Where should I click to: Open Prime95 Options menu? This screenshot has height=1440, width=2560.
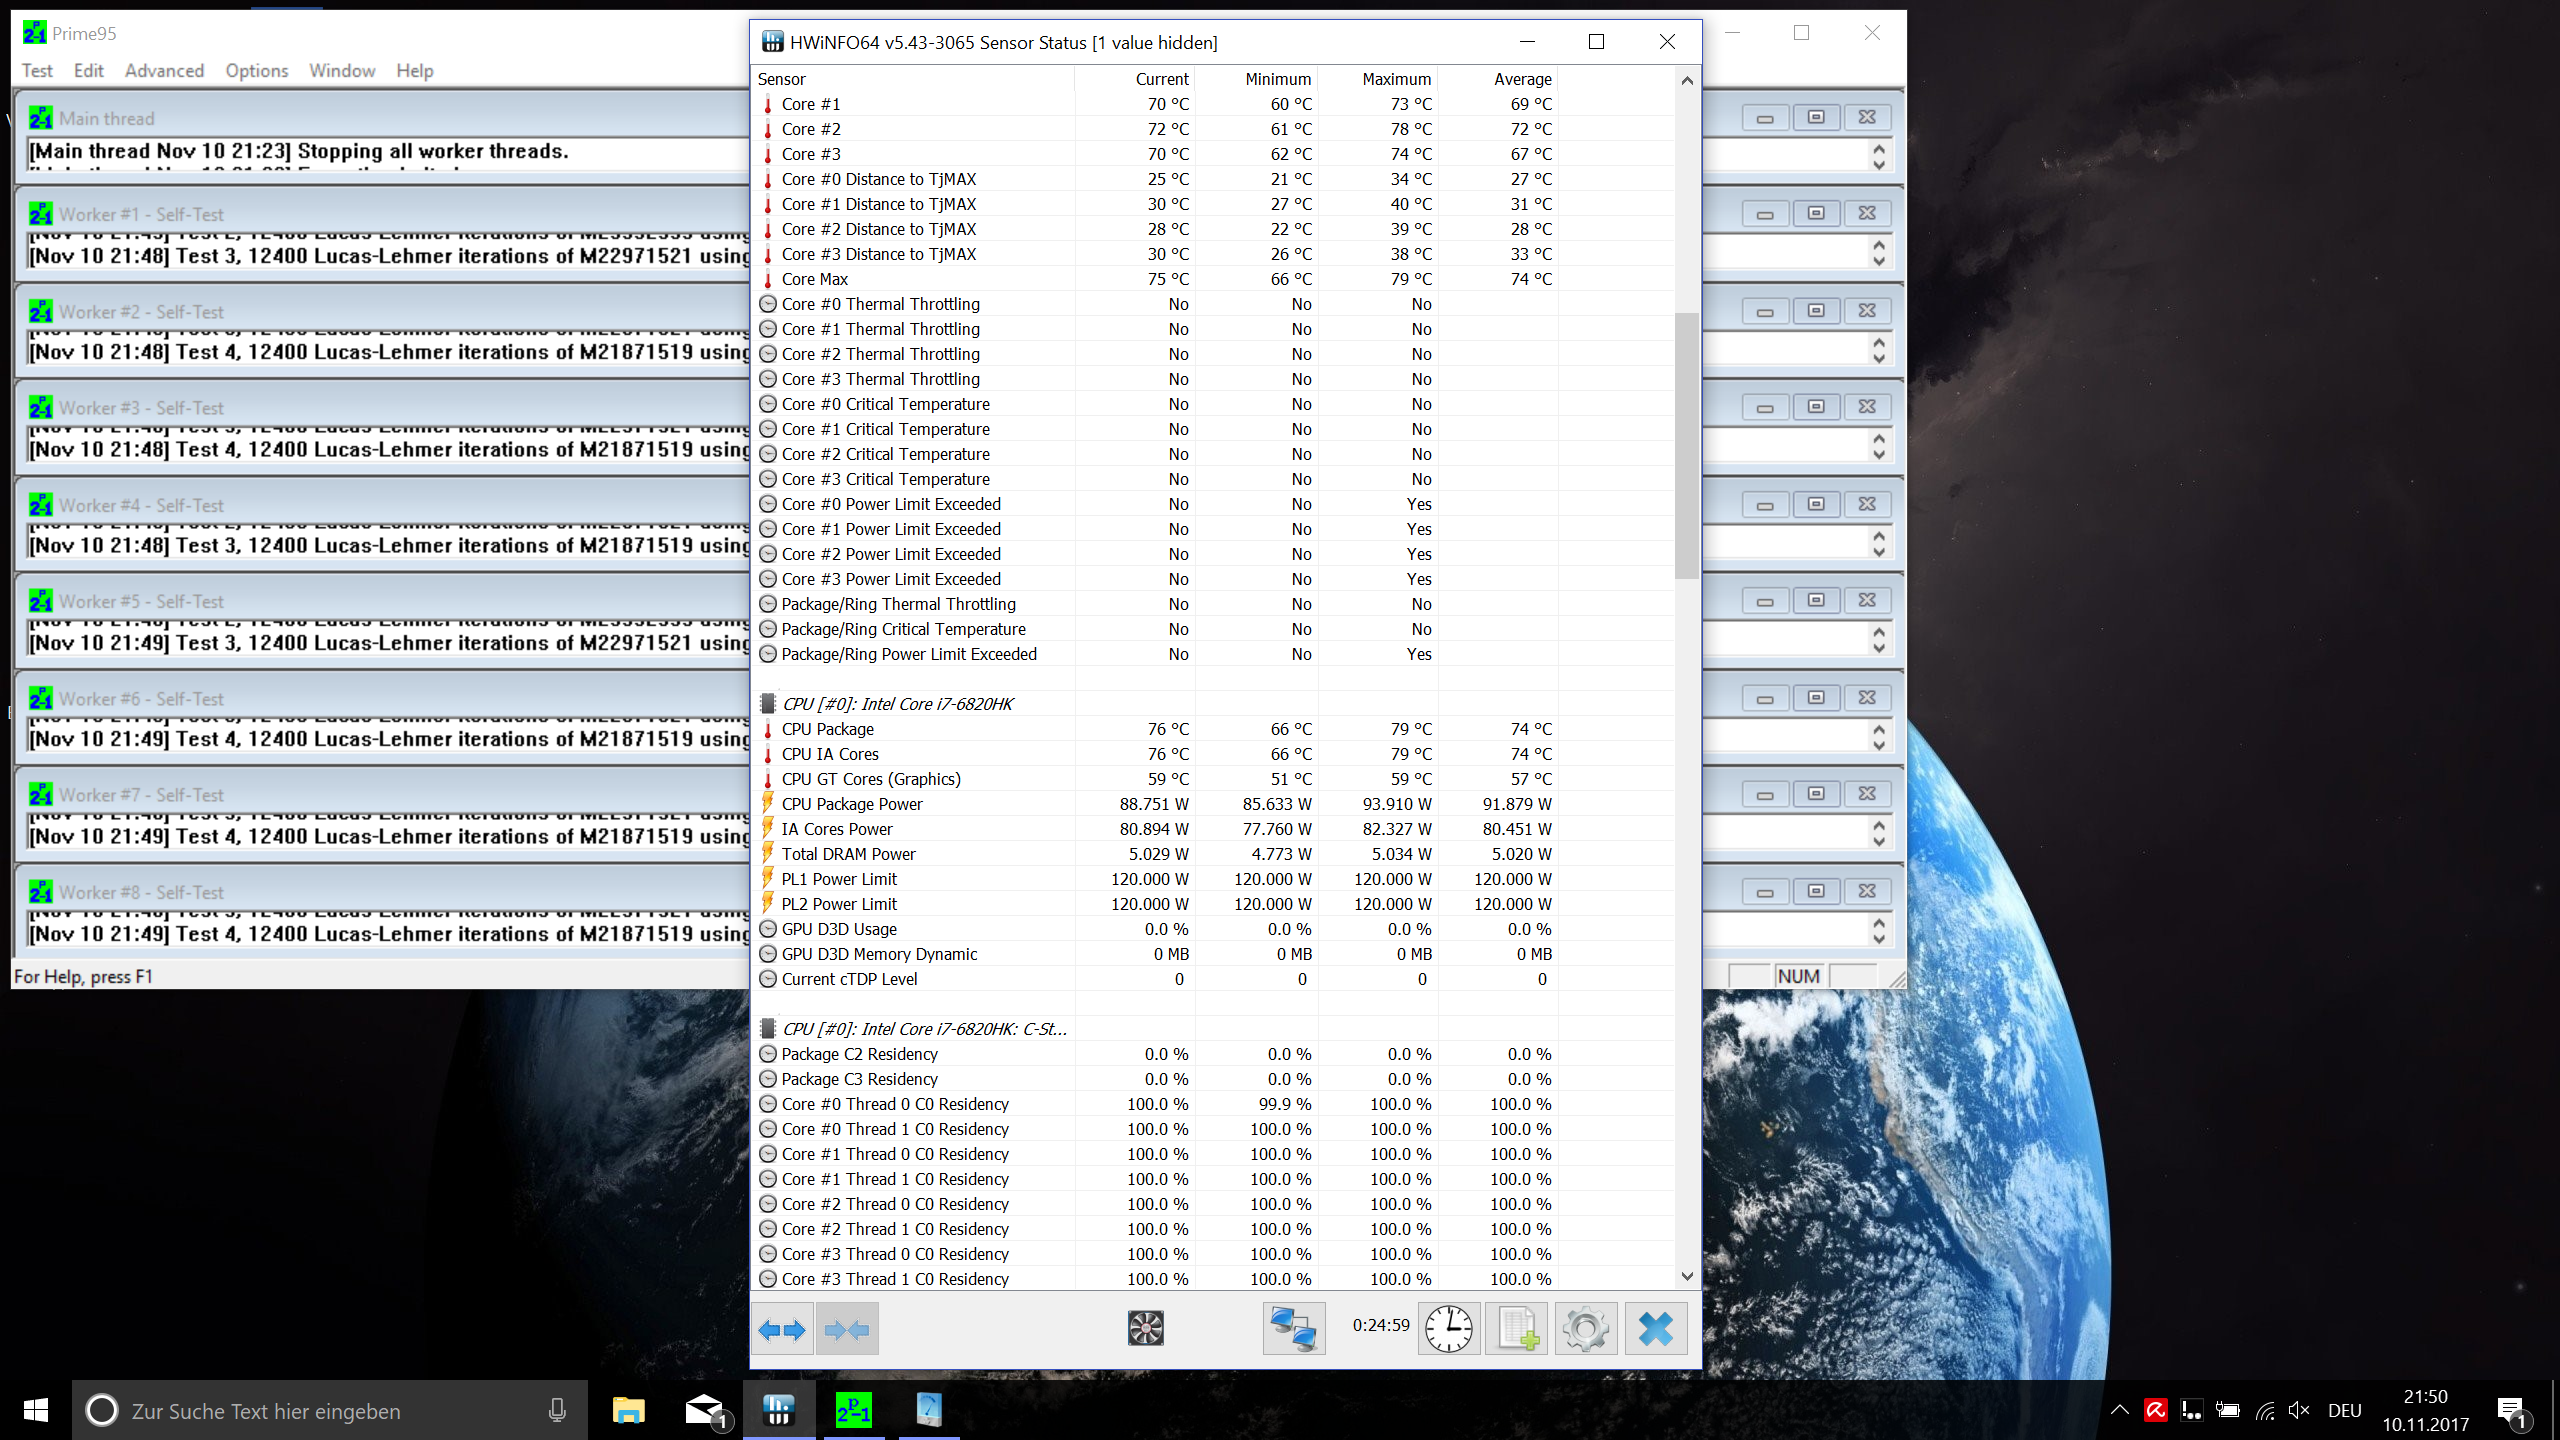(256, 71)
